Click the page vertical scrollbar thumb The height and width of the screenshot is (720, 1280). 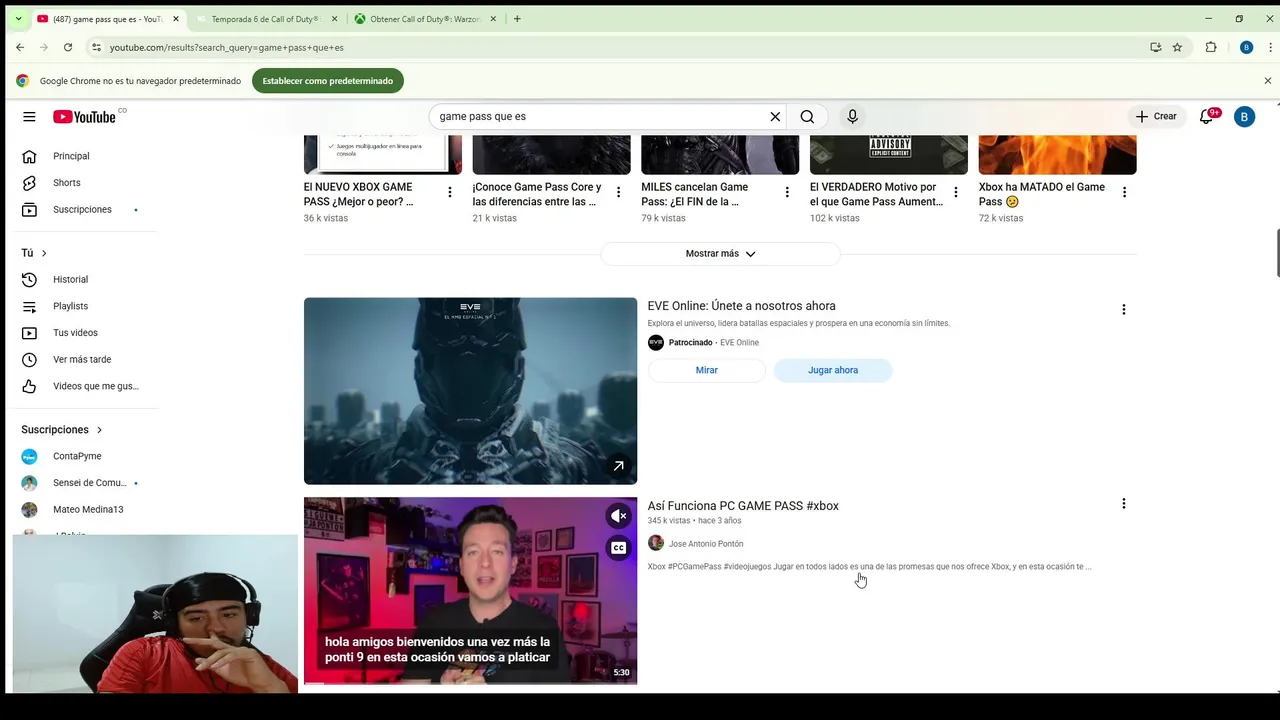(x=1276, y=254)
